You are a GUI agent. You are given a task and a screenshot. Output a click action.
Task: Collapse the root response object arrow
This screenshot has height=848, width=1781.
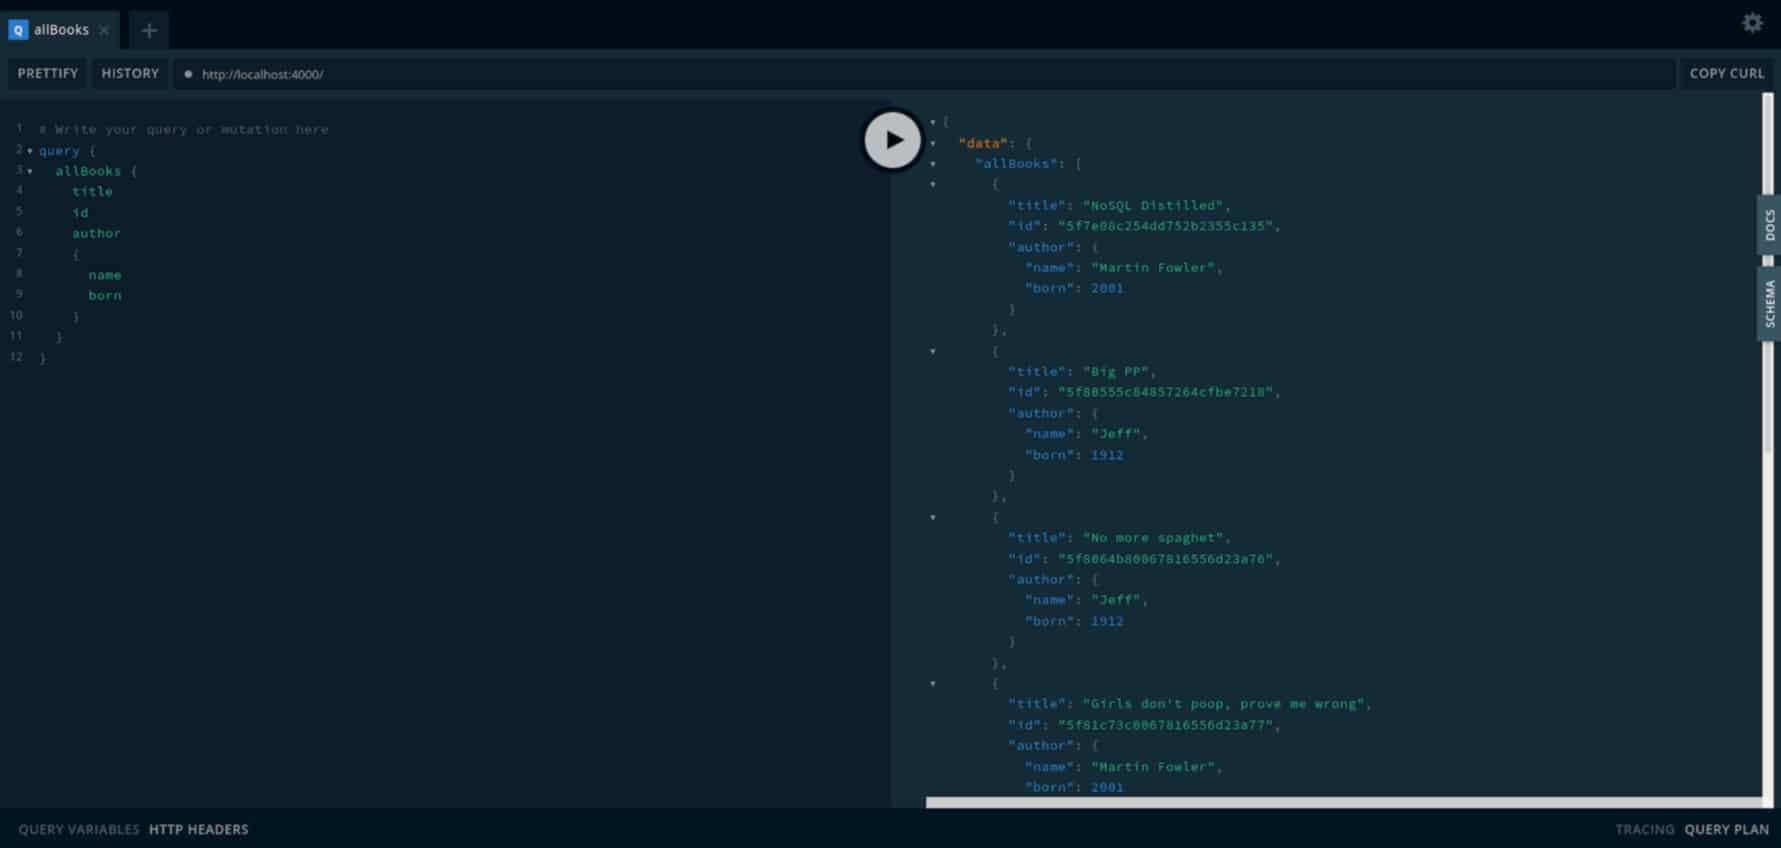[x=933, y=122]
